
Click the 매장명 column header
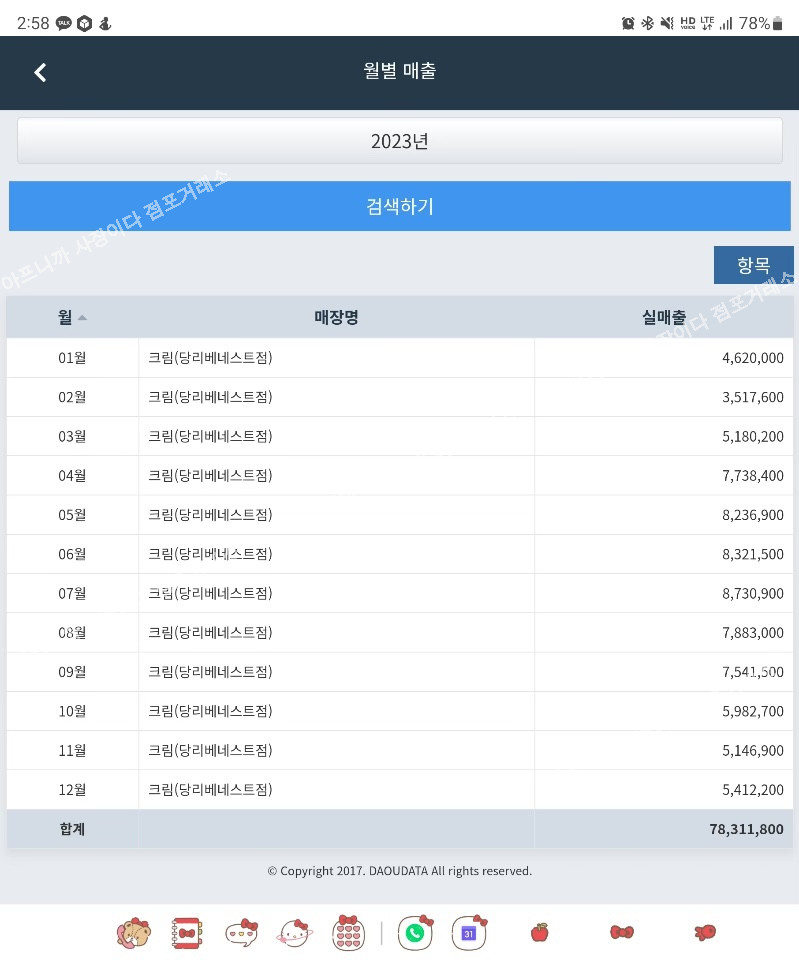click(x=336, y=317)
